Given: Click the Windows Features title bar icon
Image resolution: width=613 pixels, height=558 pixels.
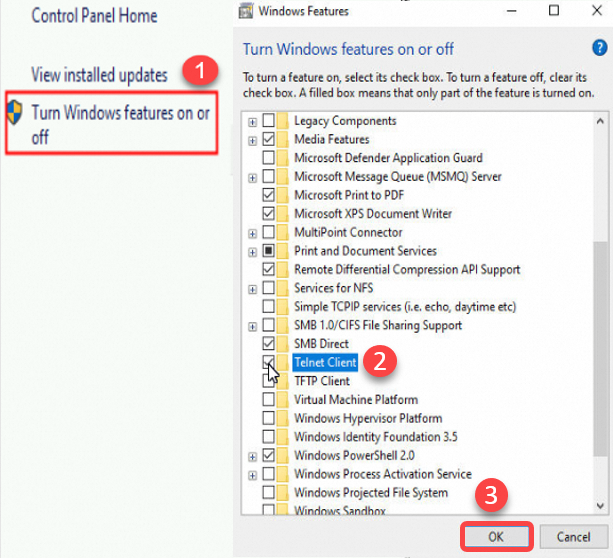Looking at the screenshot, I should click(246, 11).
